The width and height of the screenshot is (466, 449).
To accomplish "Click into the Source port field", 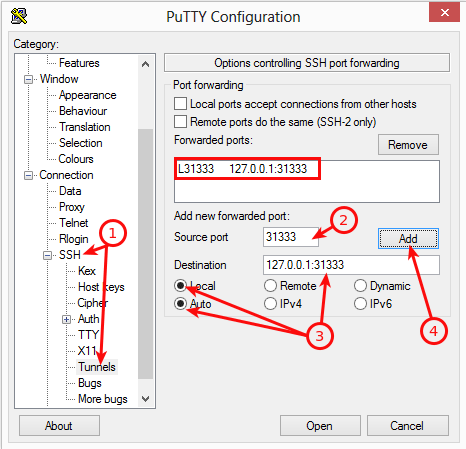I will click(291, 237).
